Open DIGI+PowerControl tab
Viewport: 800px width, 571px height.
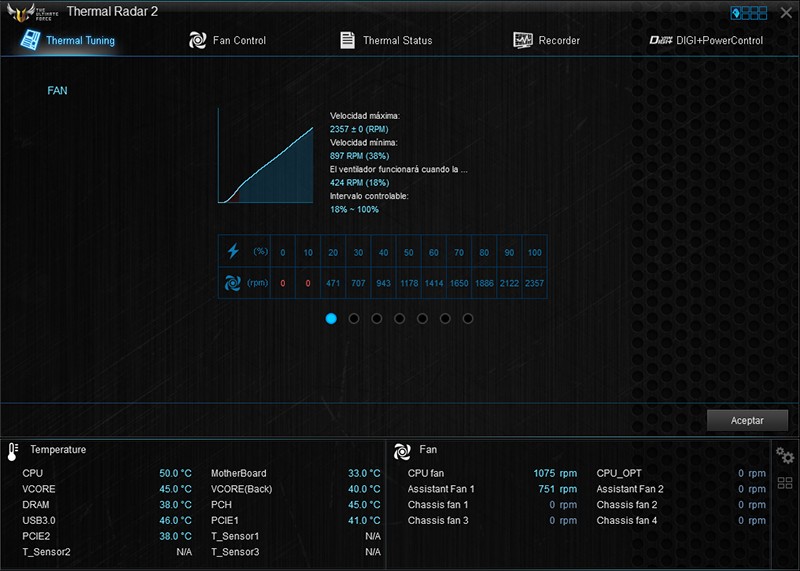tap(706, 40)
